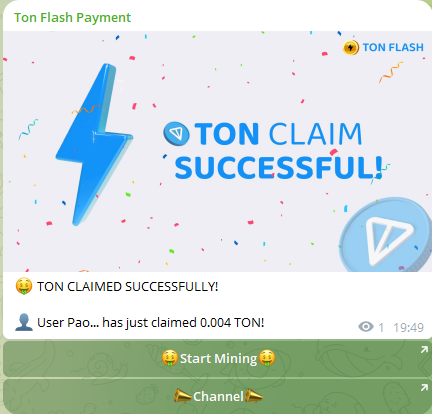432x414 pixels.
Task: Click the small TON coin beside TON CLAIM
Action: (176, 134)
